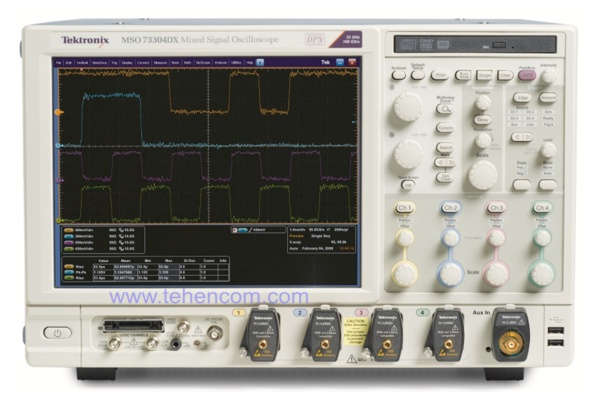Open the Measure menu

(x=160, y=62)
